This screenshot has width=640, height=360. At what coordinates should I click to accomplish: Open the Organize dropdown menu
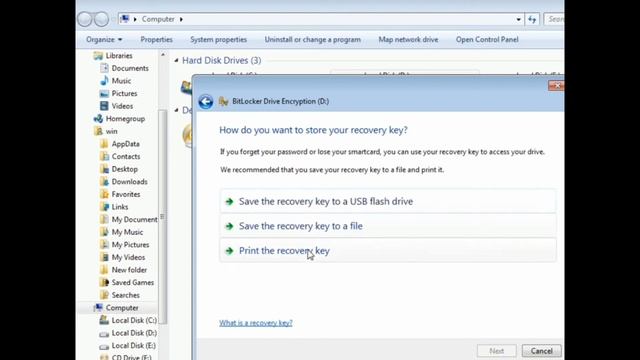point(104,40)
